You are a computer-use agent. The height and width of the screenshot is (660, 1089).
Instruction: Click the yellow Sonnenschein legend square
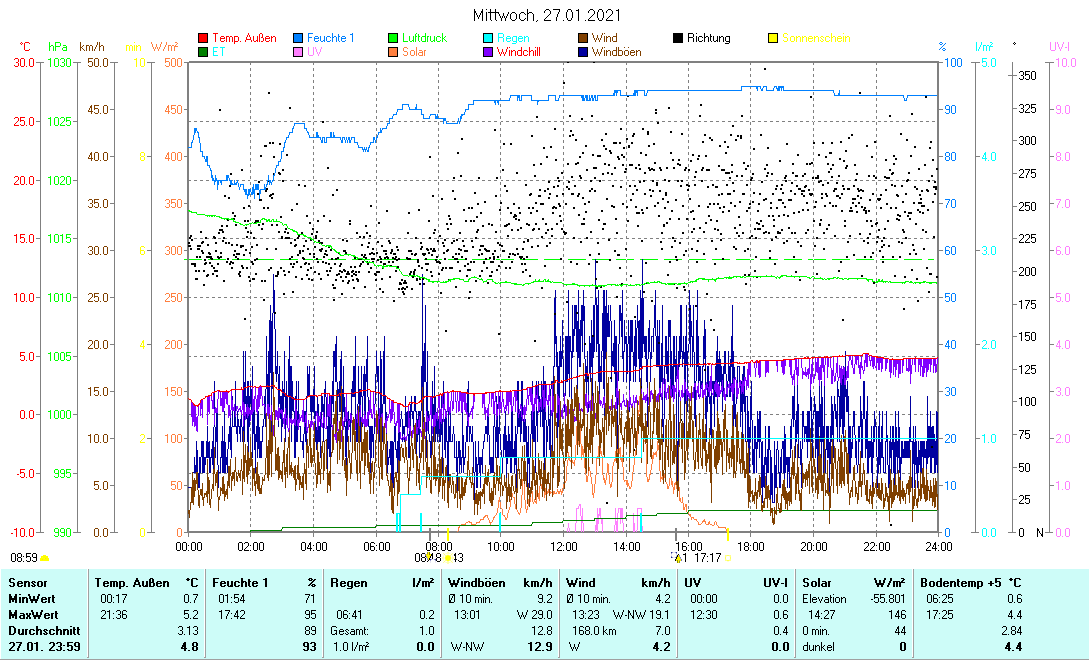click(772, 39)
